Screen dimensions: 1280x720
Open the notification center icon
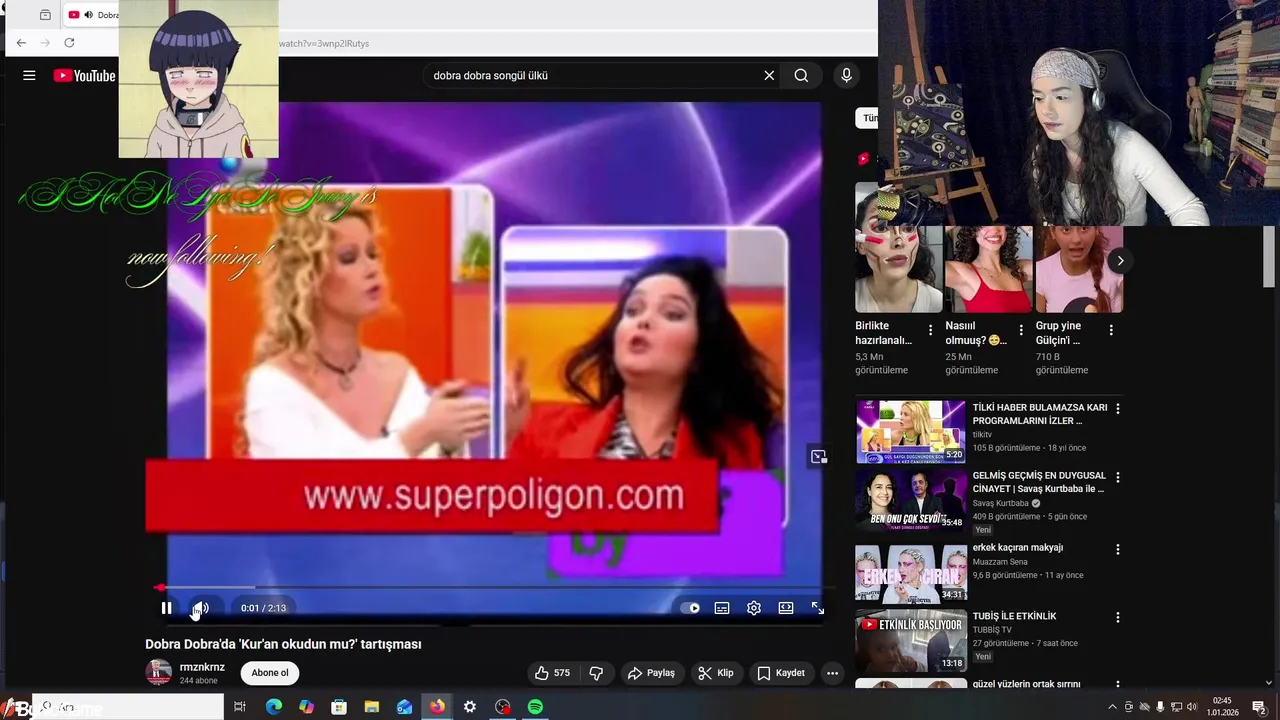click(1259, 707)
